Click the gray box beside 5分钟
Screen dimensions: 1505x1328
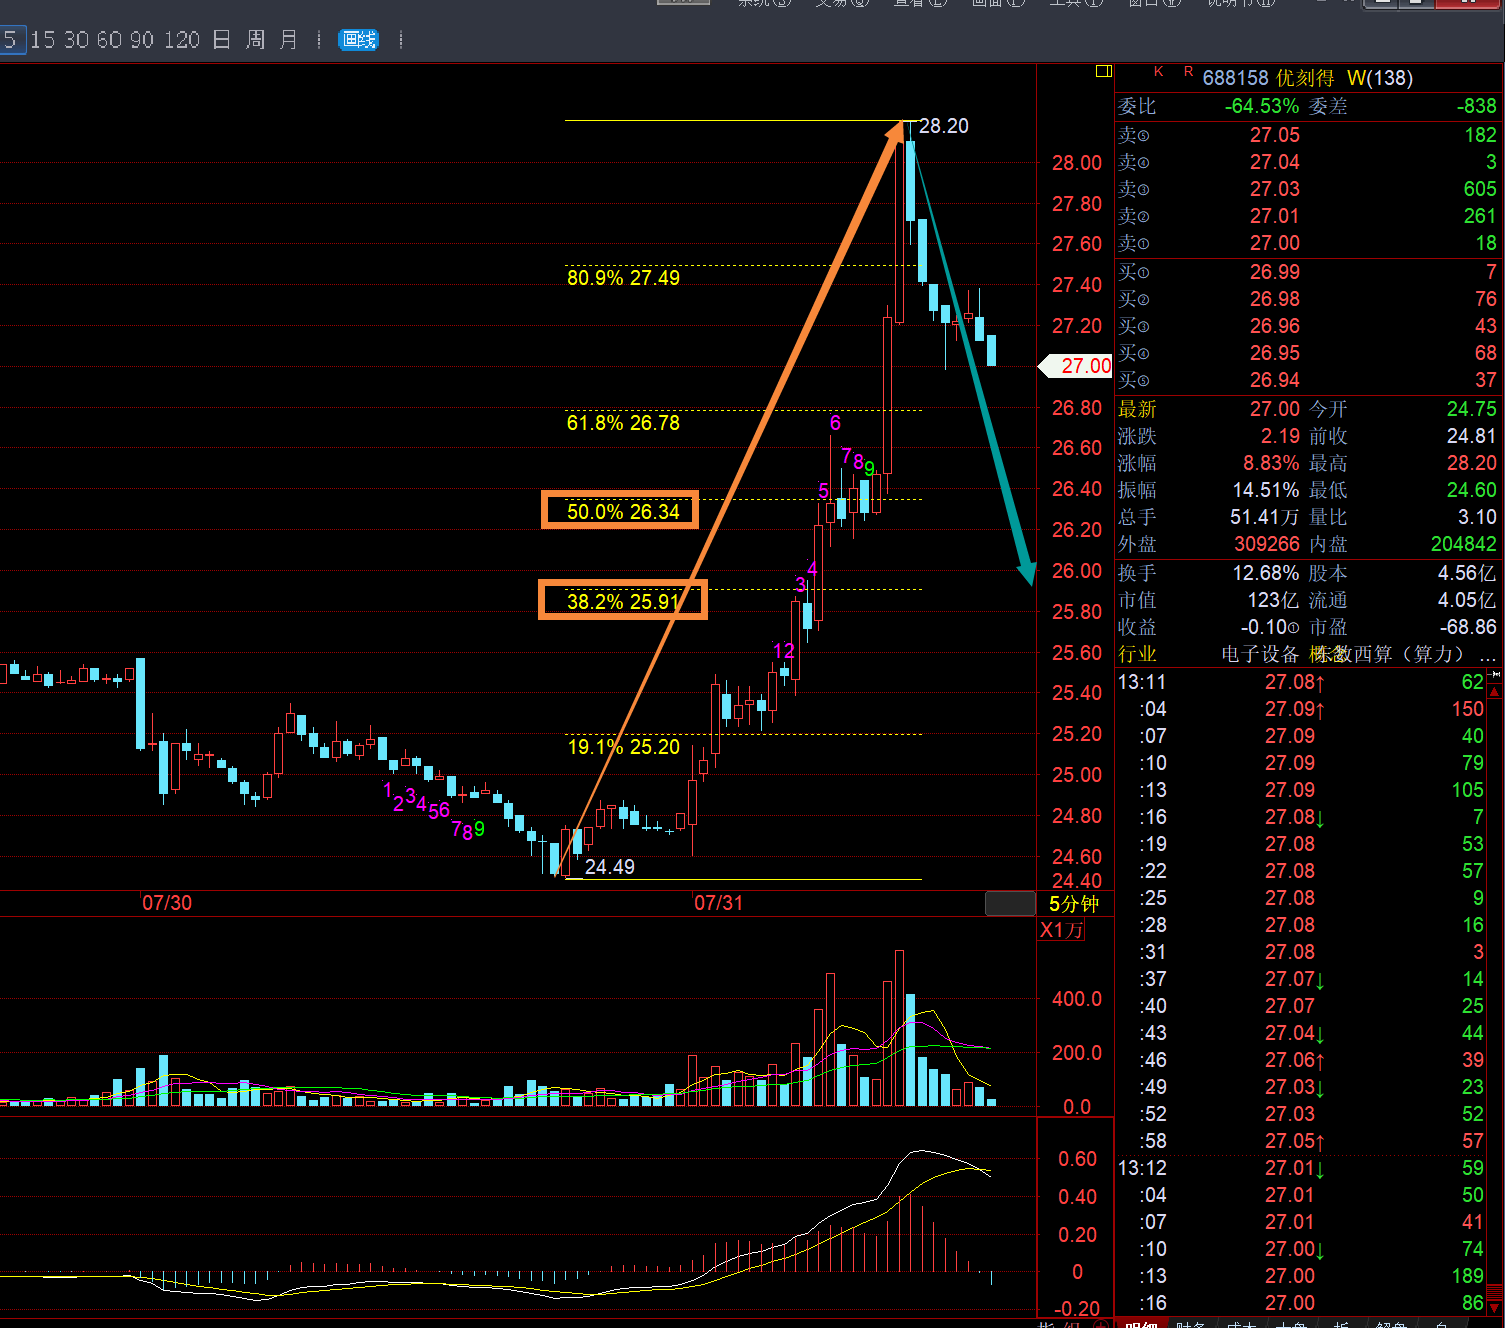(x=1010, y=904)
